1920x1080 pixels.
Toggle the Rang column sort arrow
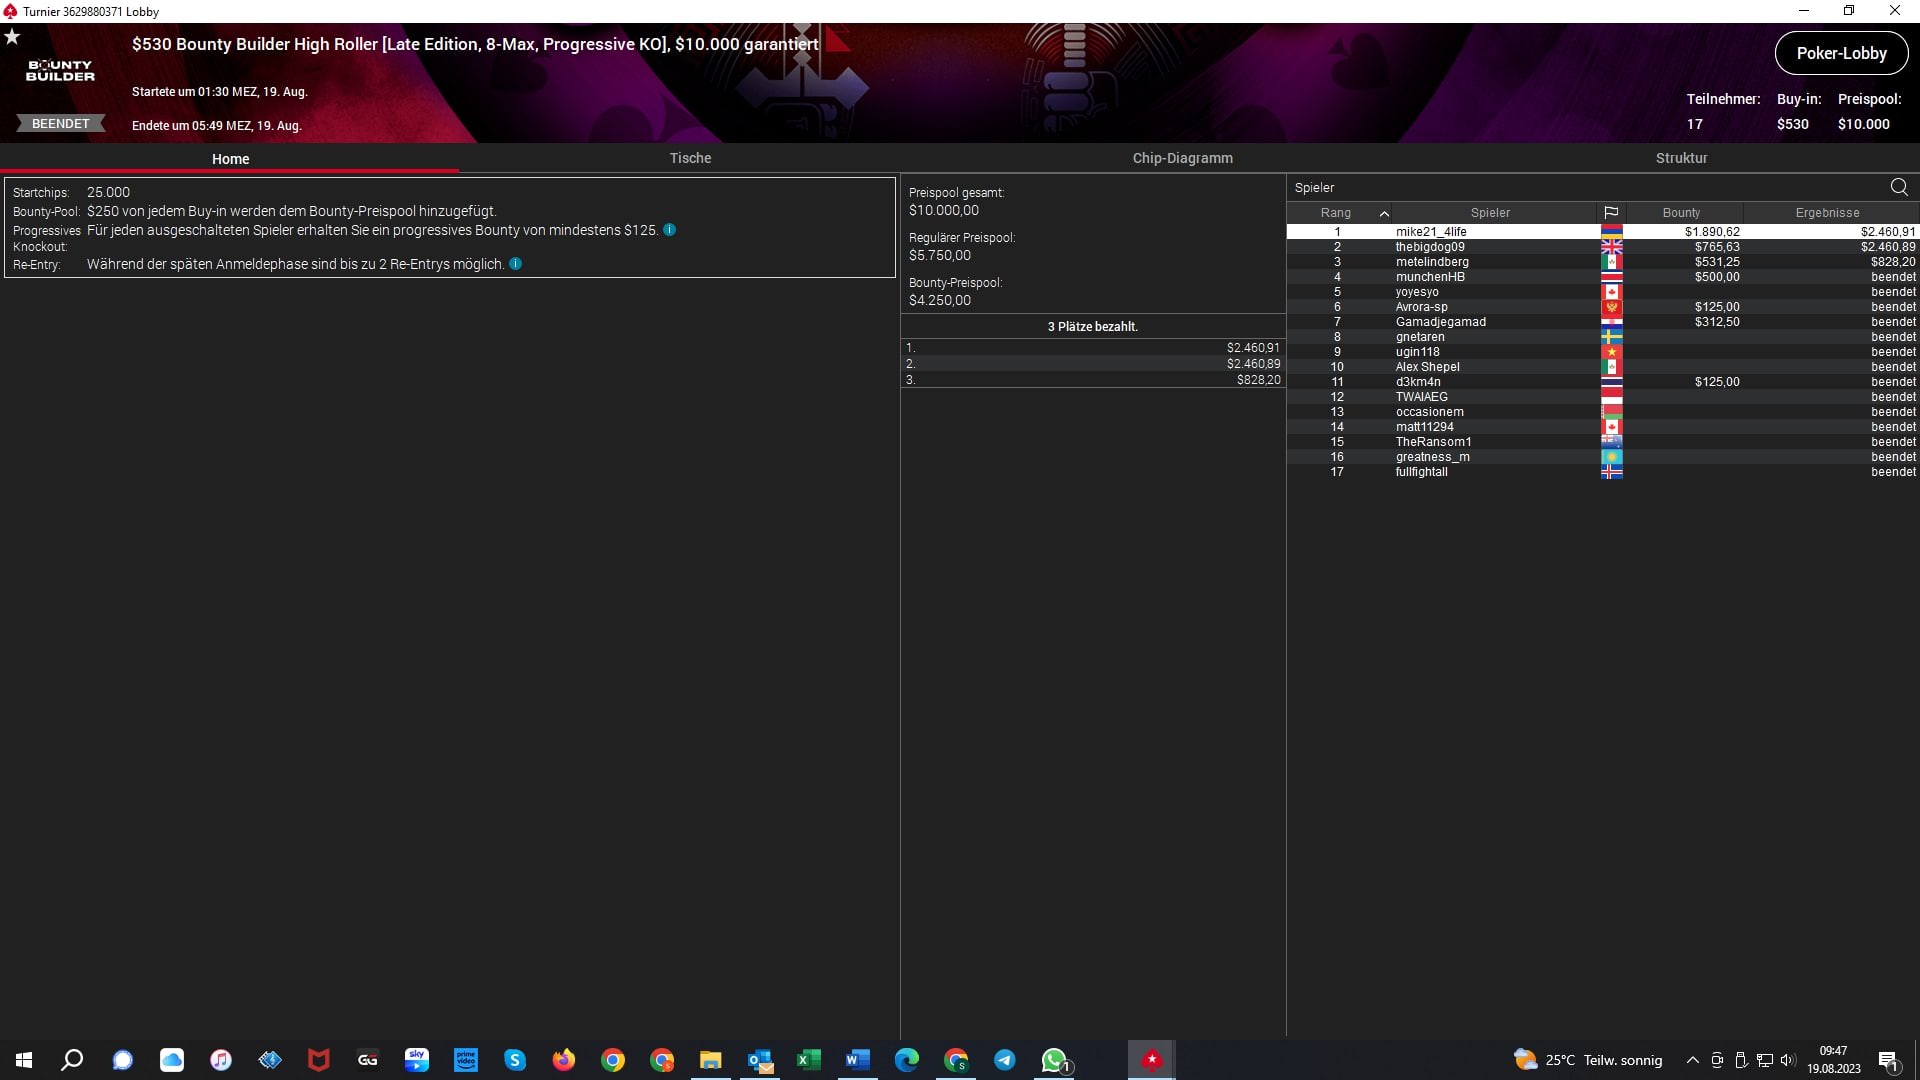pos(1384,213)
